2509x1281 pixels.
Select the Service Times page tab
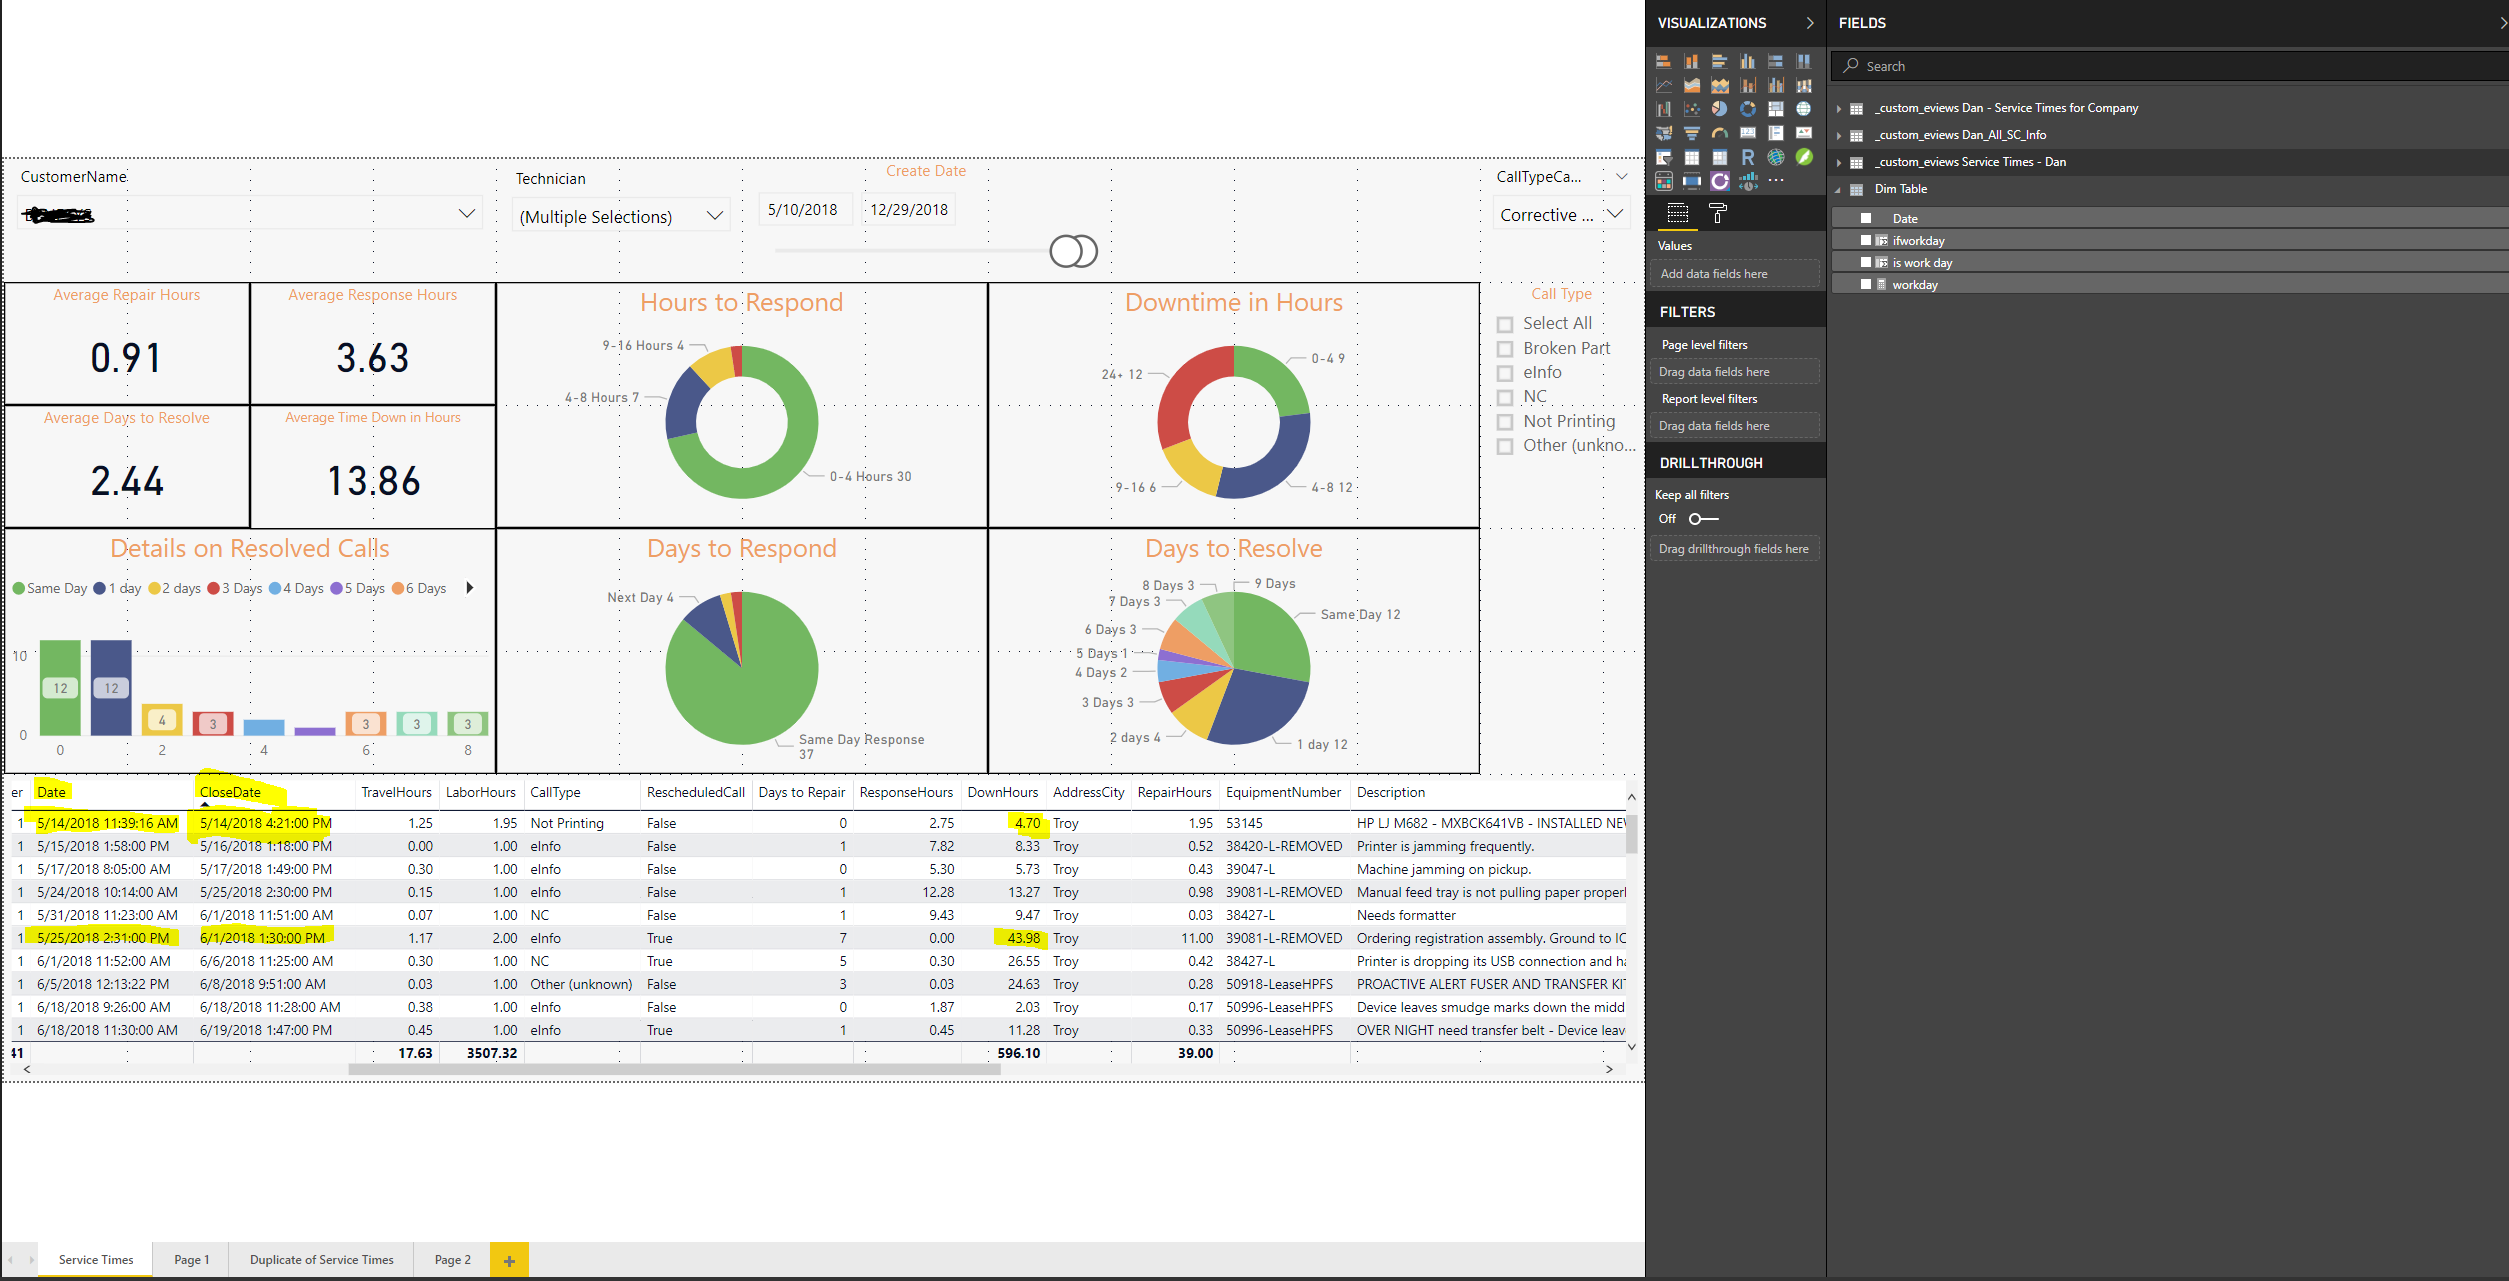96,1260
